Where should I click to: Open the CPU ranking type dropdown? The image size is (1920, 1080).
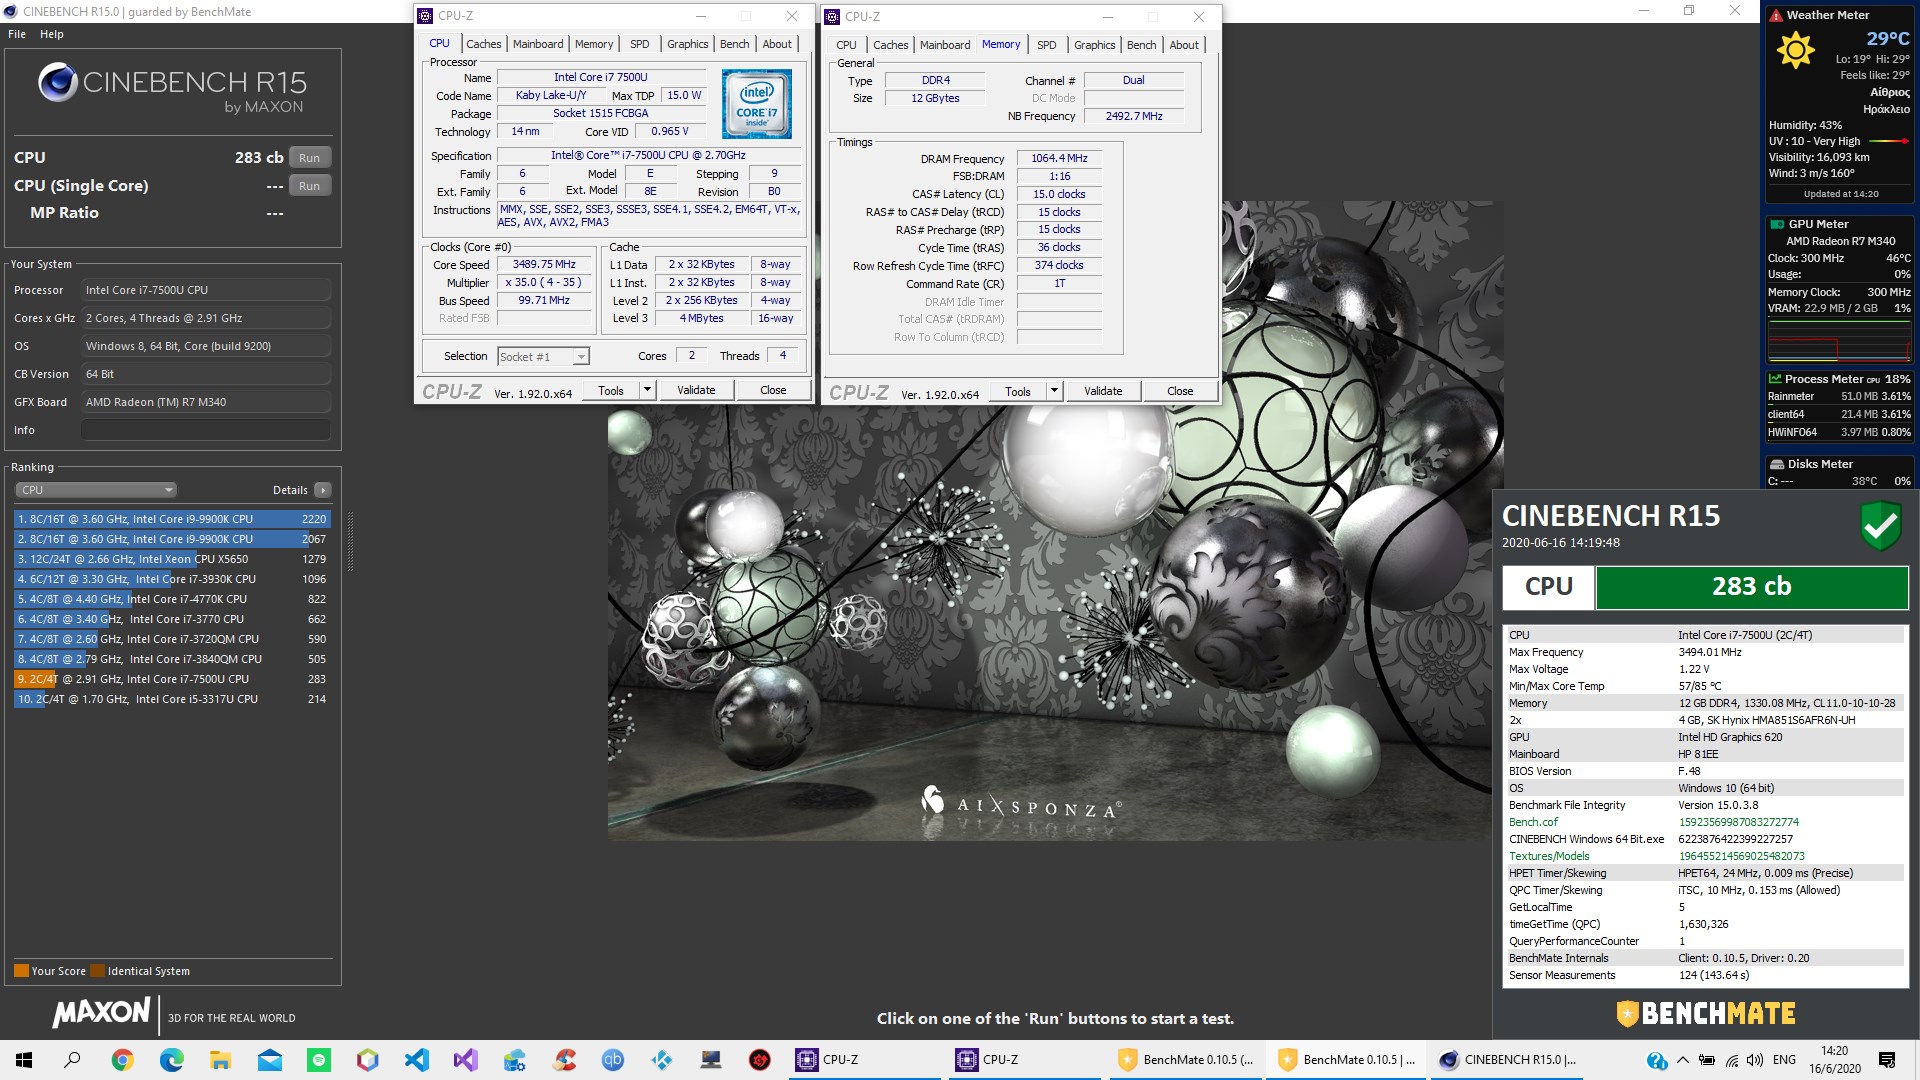click(x=96, y=490)
